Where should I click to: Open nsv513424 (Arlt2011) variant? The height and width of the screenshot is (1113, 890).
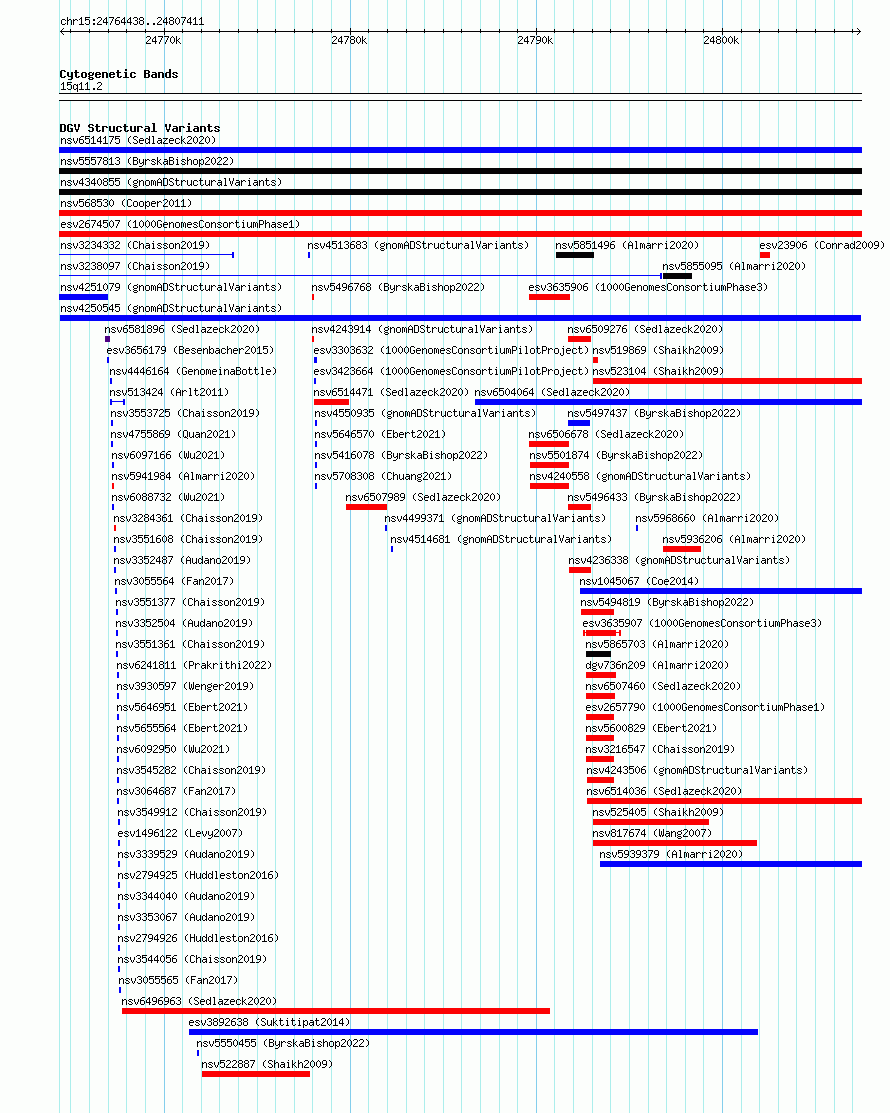169,393
